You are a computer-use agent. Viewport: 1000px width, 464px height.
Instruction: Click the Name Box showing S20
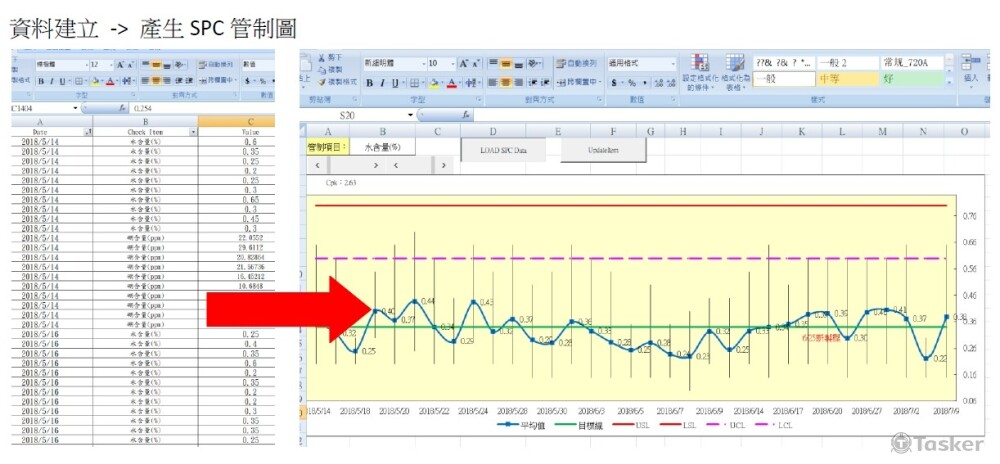tap(370, 115)
